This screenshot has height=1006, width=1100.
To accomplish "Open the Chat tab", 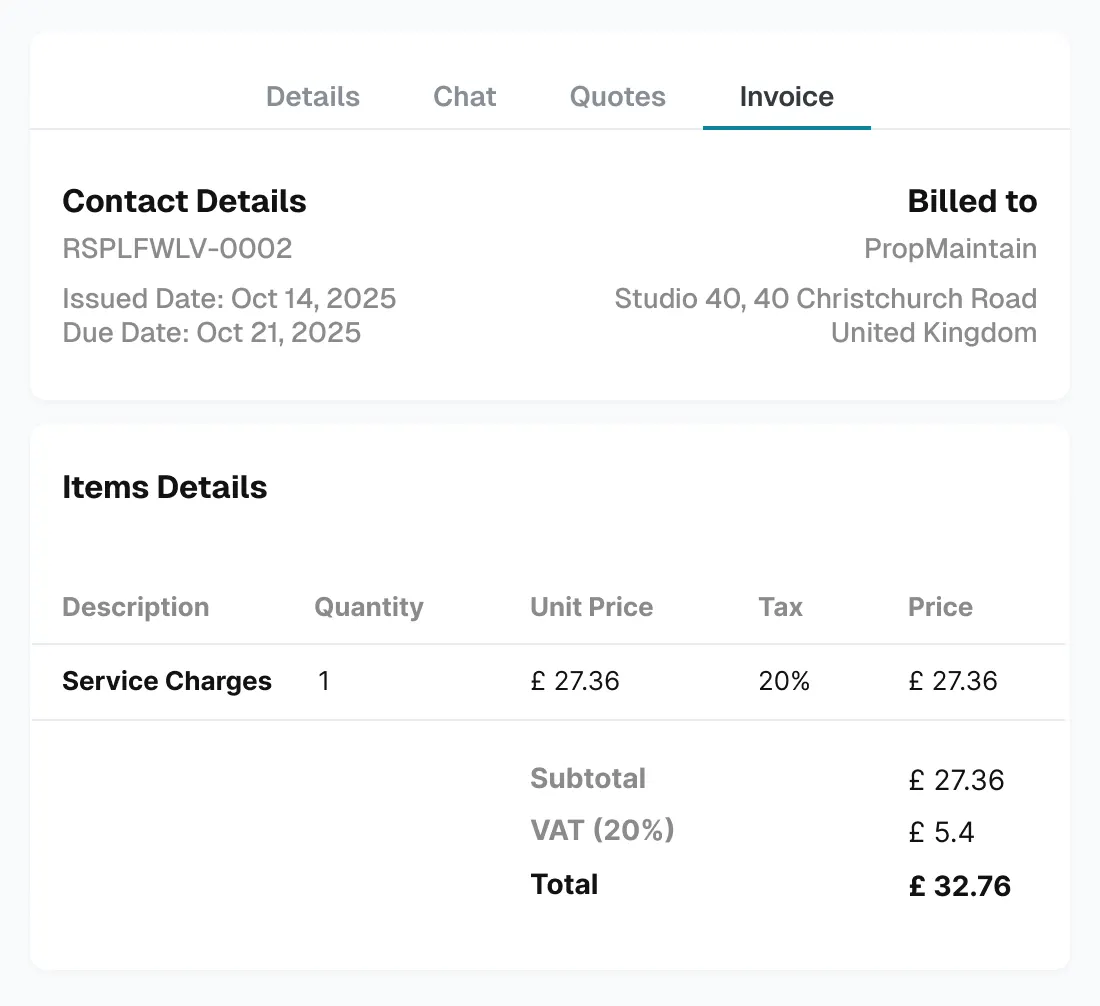I will pos(464,96).
